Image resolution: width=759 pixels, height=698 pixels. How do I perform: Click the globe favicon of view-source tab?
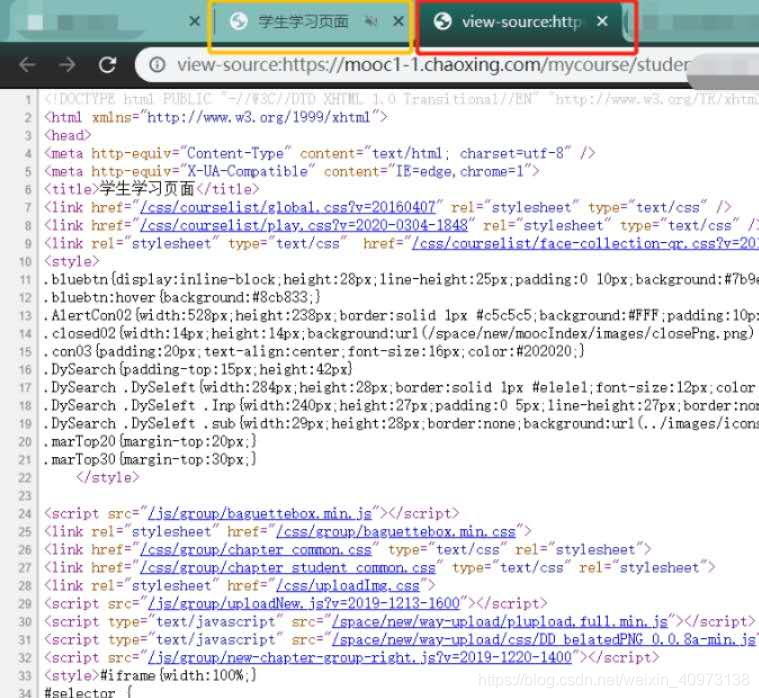442,21
